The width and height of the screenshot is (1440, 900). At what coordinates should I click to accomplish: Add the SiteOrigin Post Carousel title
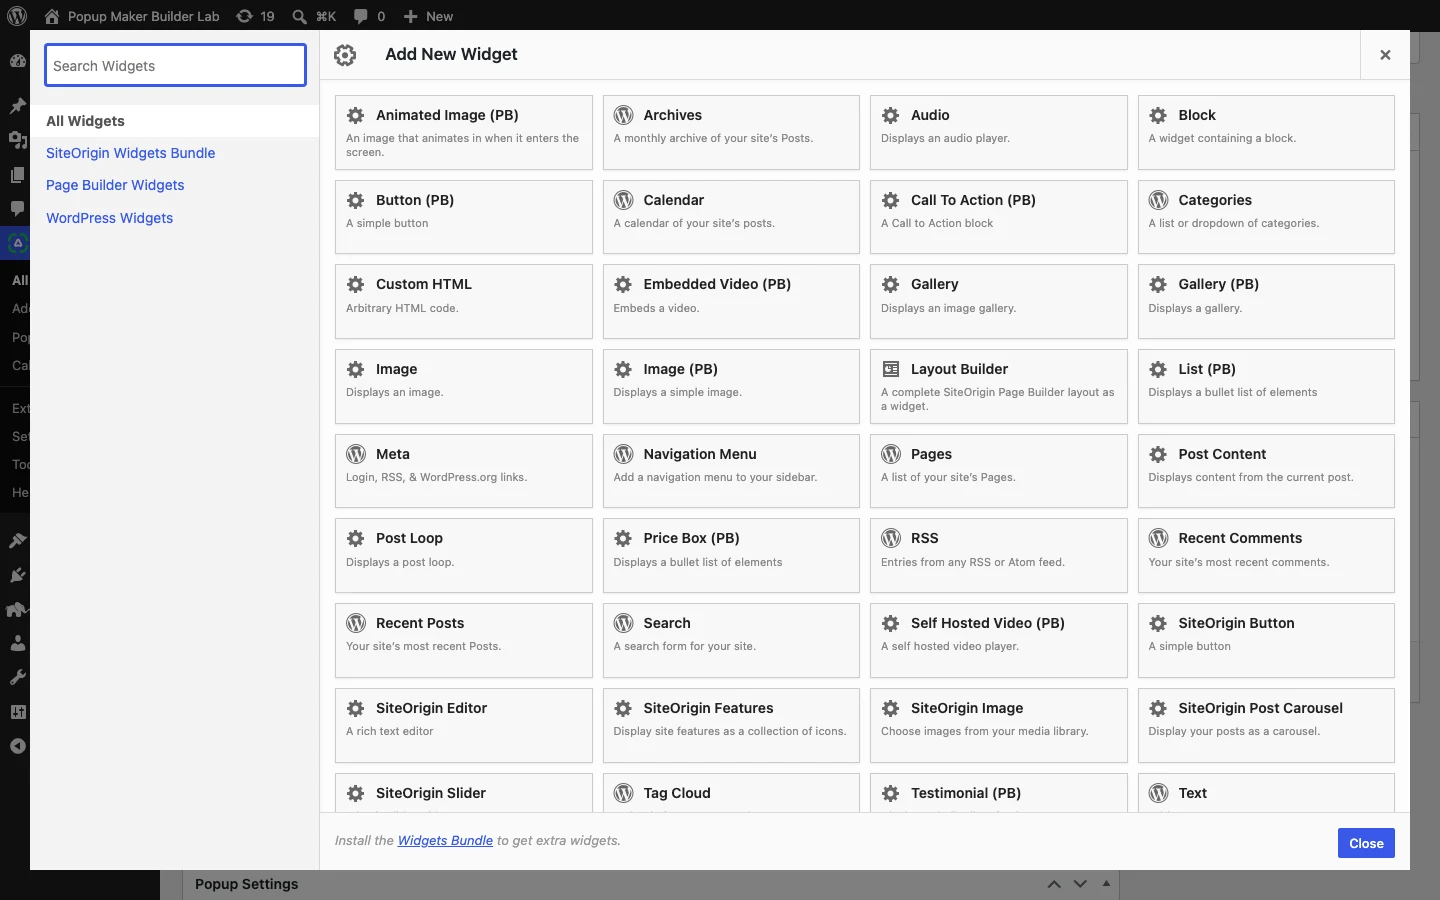(x=1260, y=708)
